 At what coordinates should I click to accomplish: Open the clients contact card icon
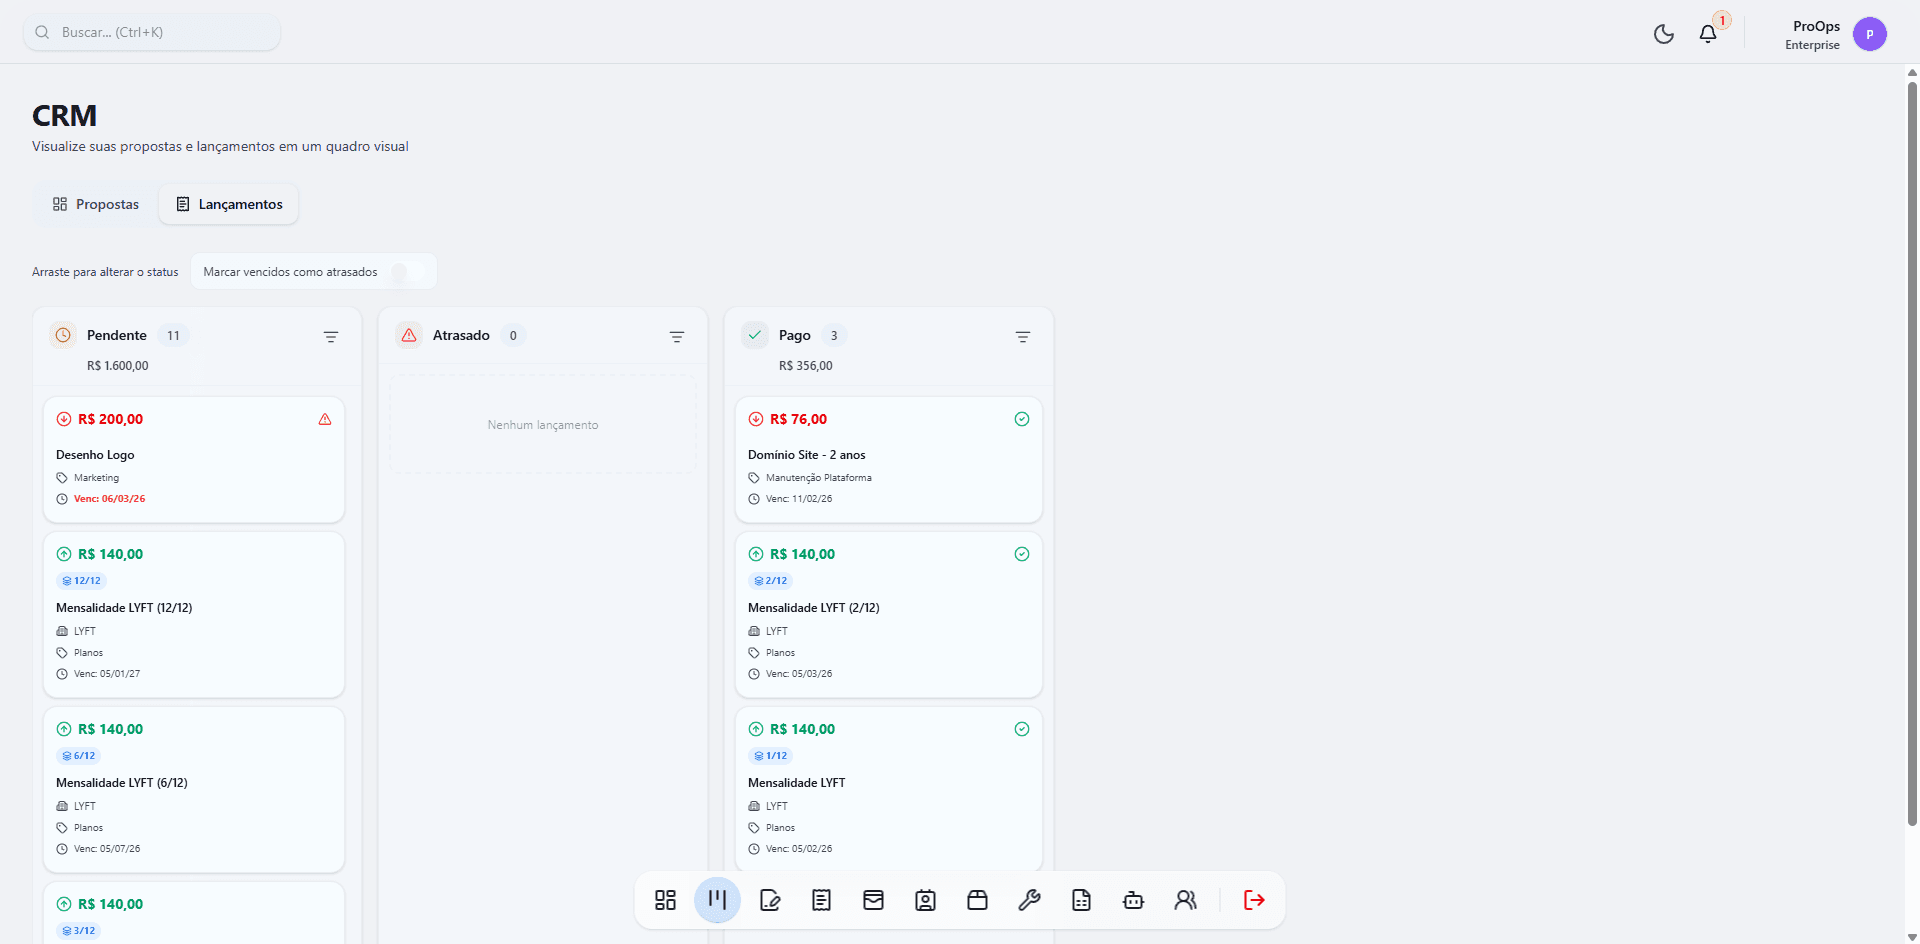coord(925,900)
